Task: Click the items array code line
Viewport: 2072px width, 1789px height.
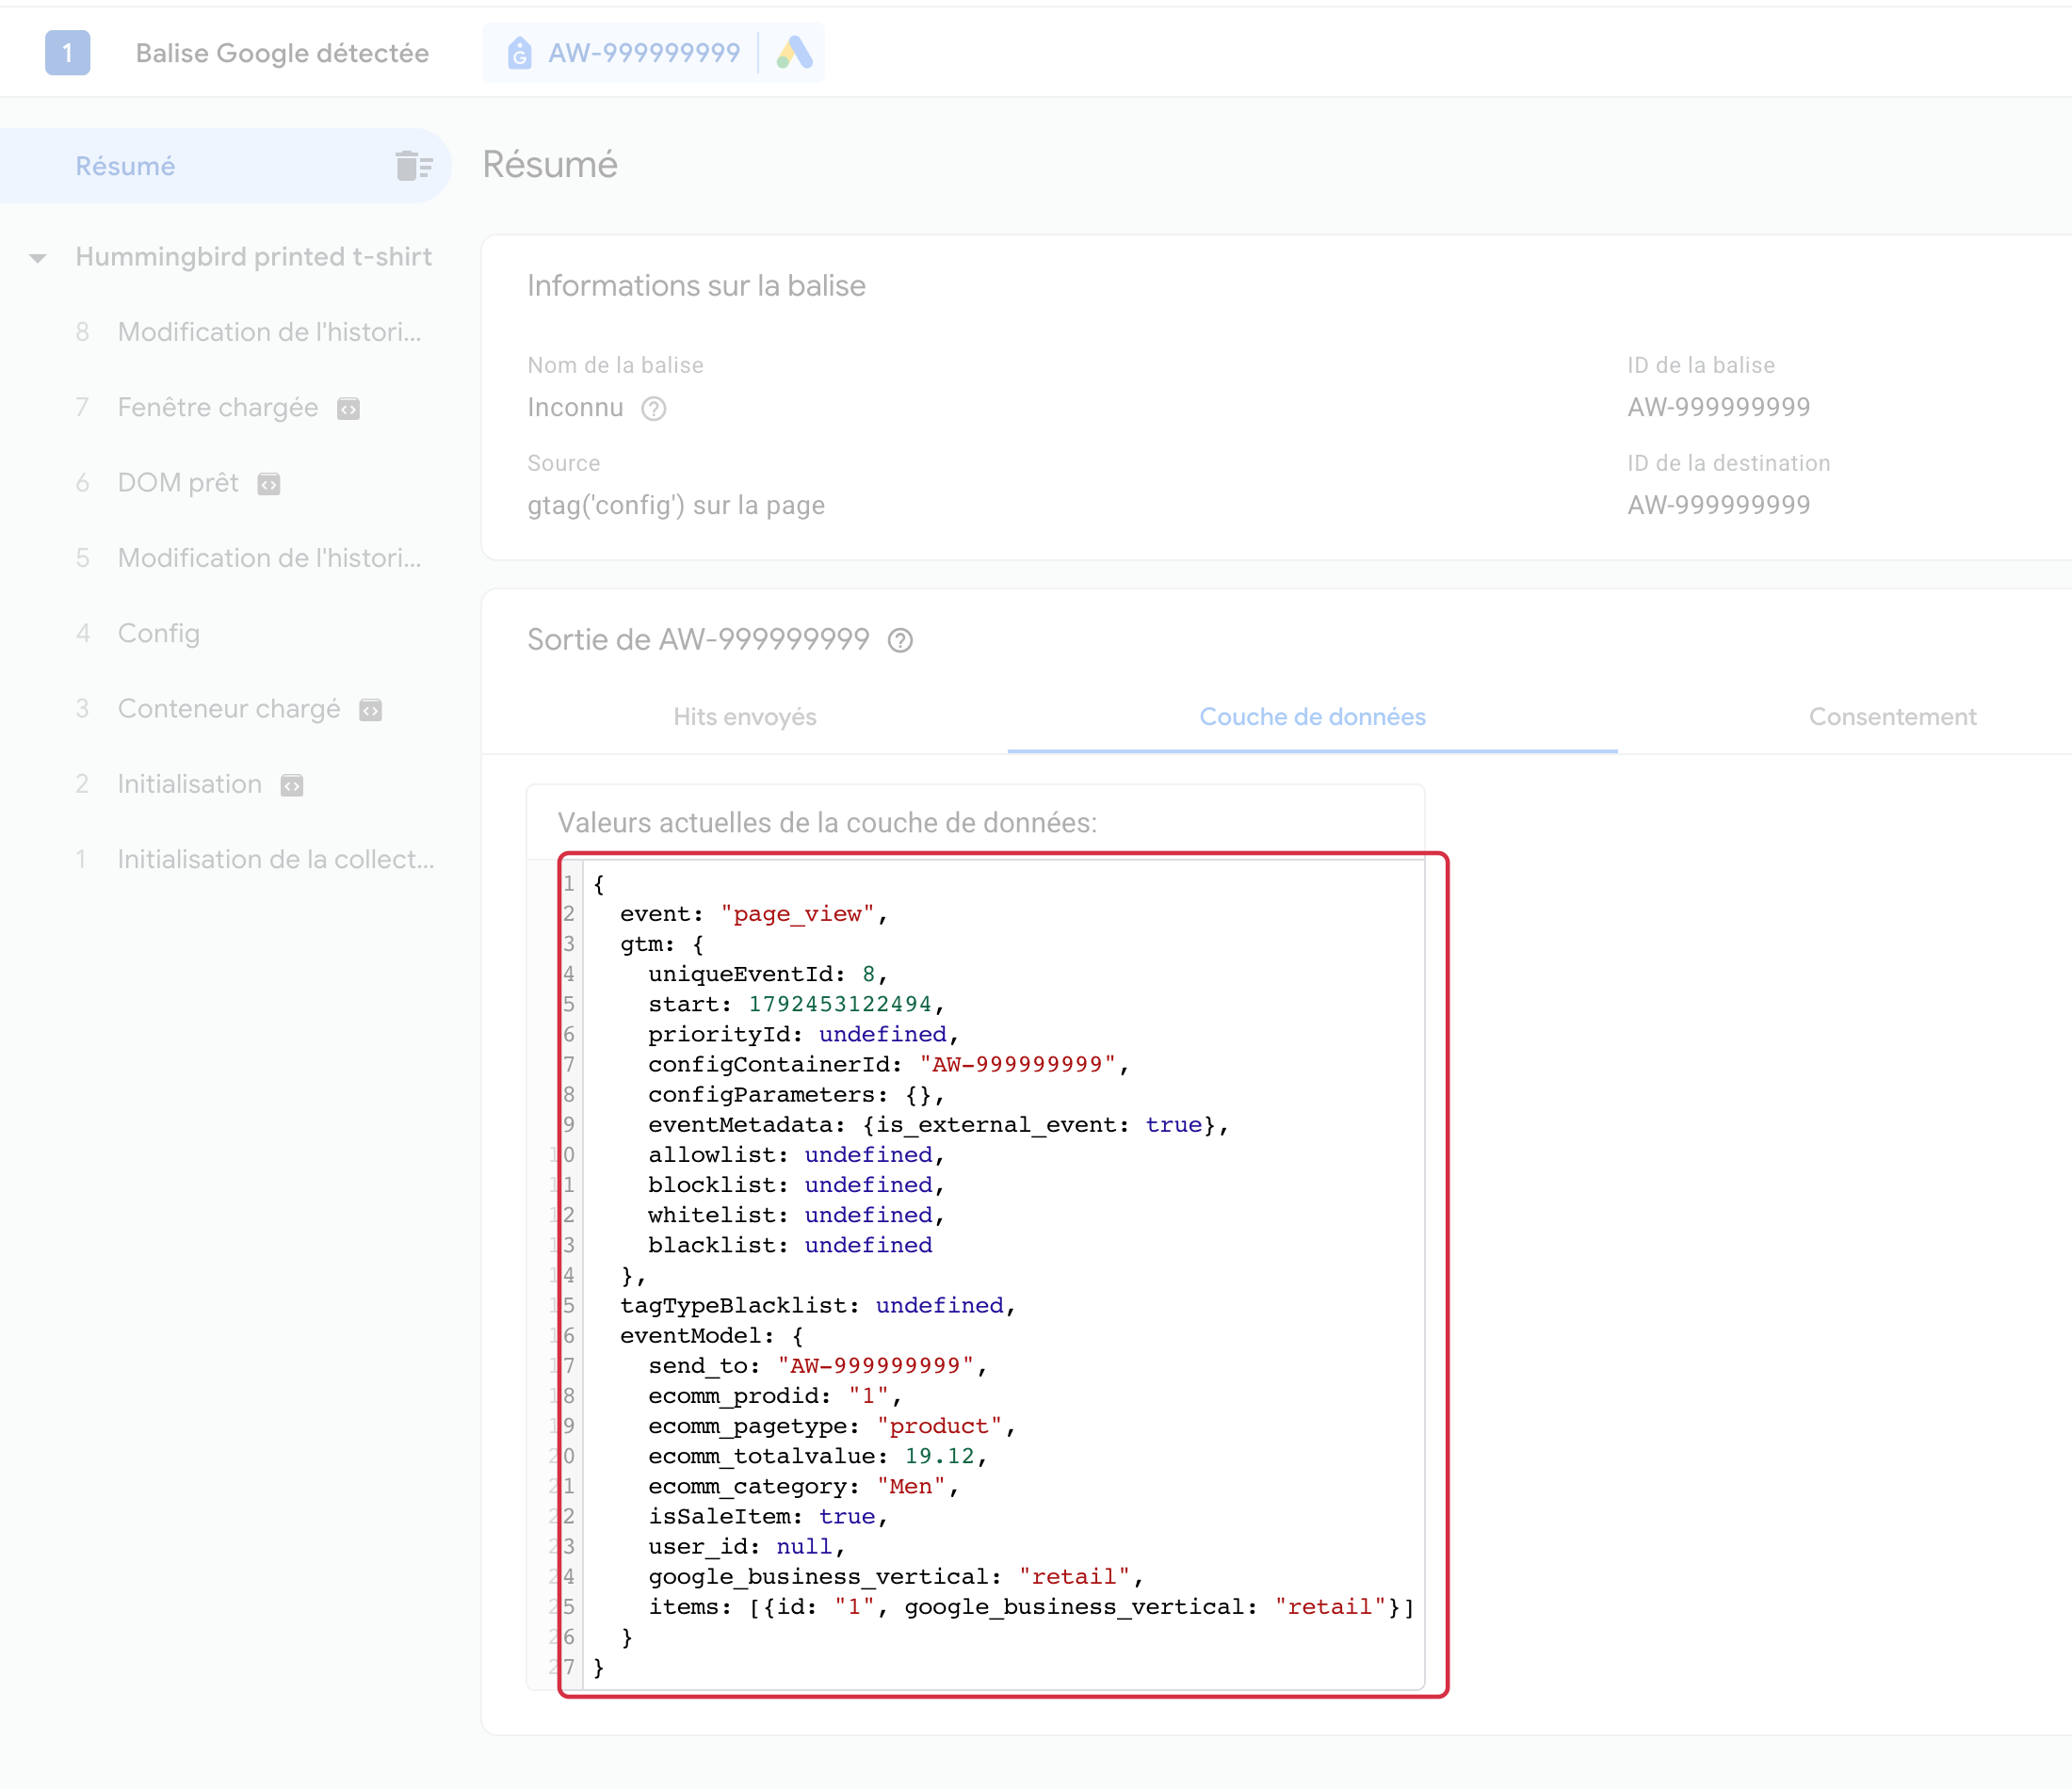Action: point(1031,1607)
